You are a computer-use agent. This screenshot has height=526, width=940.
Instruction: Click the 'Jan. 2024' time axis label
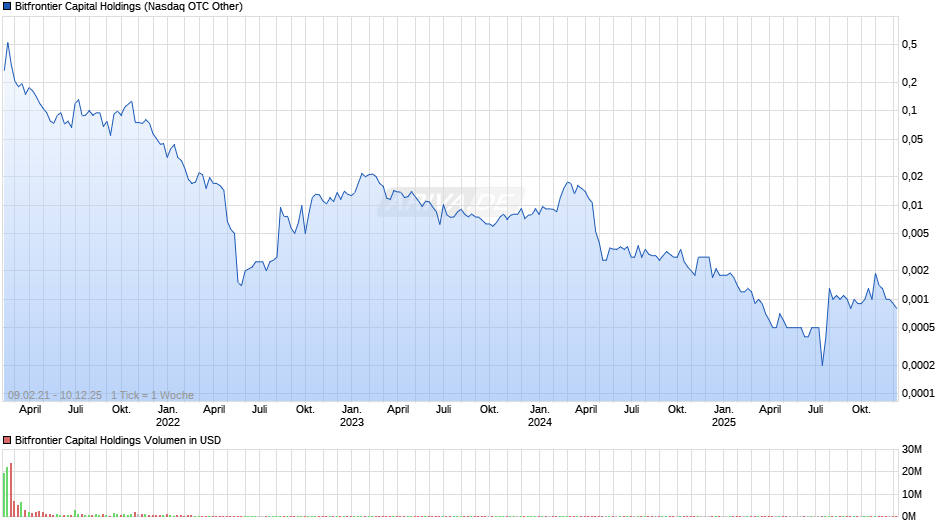click(540, 416)
